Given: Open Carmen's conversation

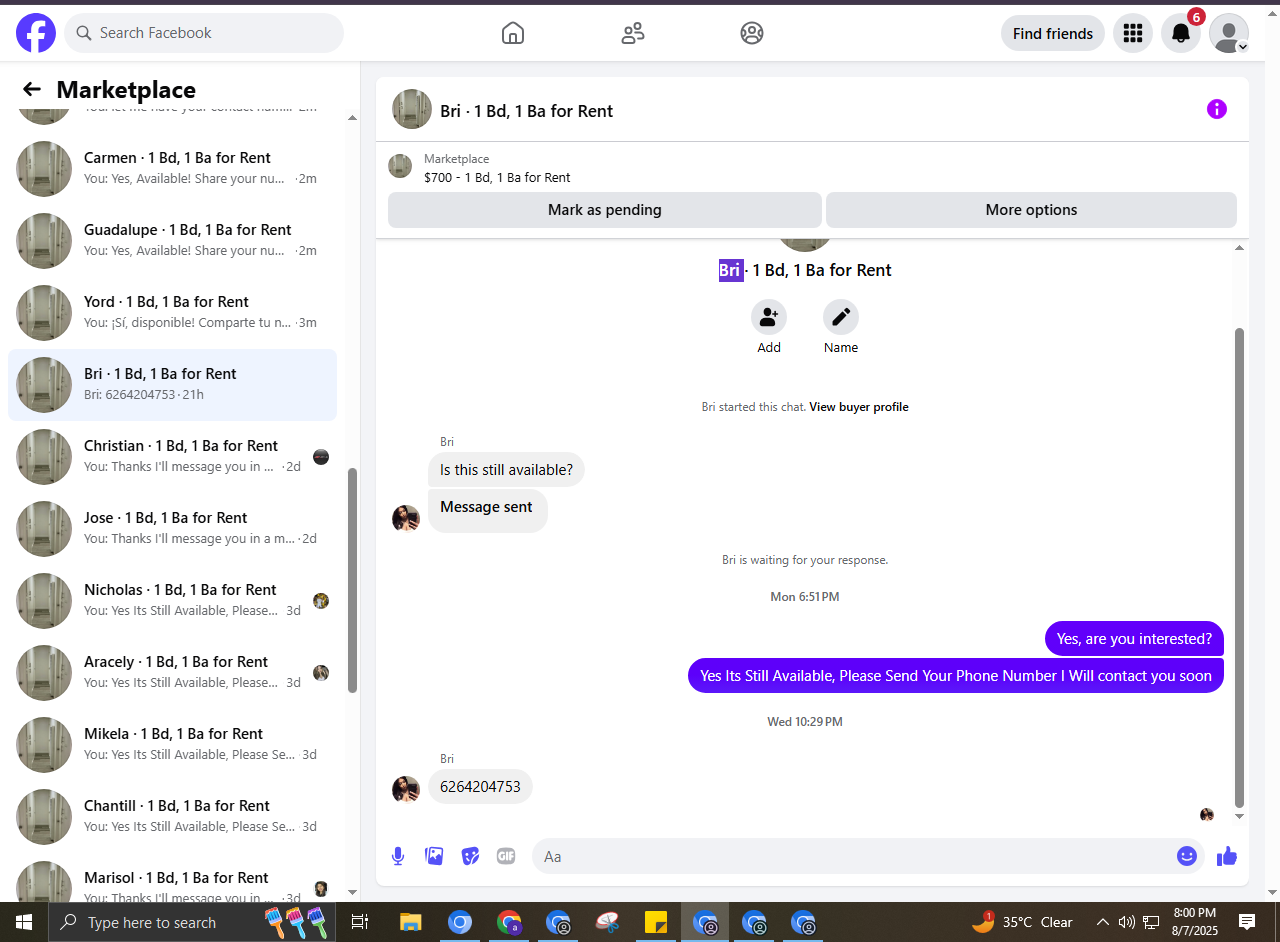Looking at the screenshot, I should pyautogui.click(x=172, y=169).
